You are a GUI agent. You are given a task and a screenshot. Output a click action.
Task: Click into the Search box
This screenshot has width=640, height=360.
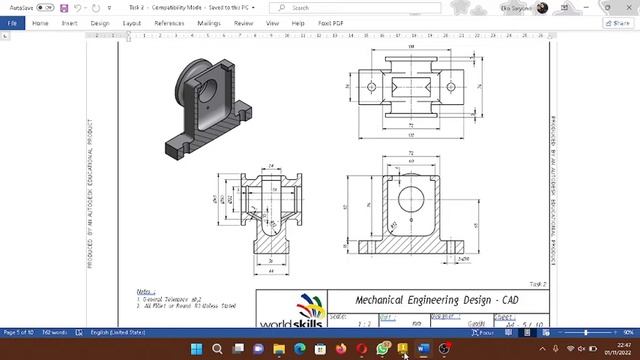pos(355,8)
